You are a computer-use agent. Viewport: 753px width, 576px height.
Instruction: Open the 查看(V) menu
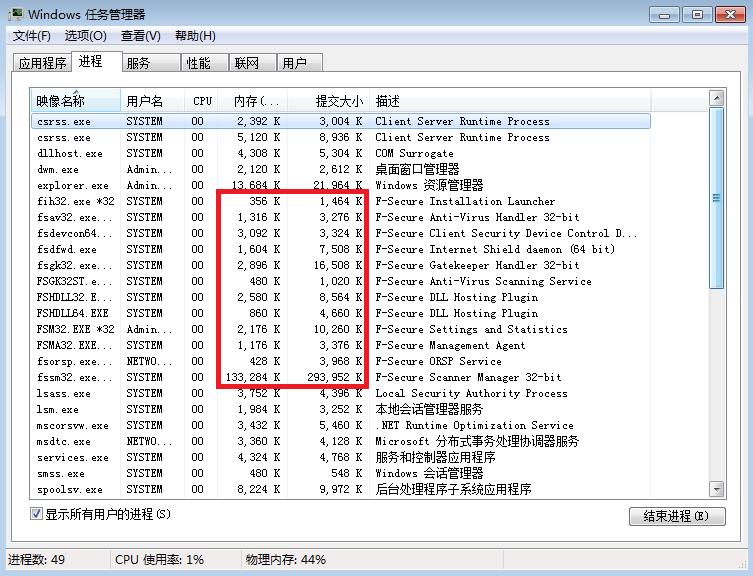click(x=140, y=36)
